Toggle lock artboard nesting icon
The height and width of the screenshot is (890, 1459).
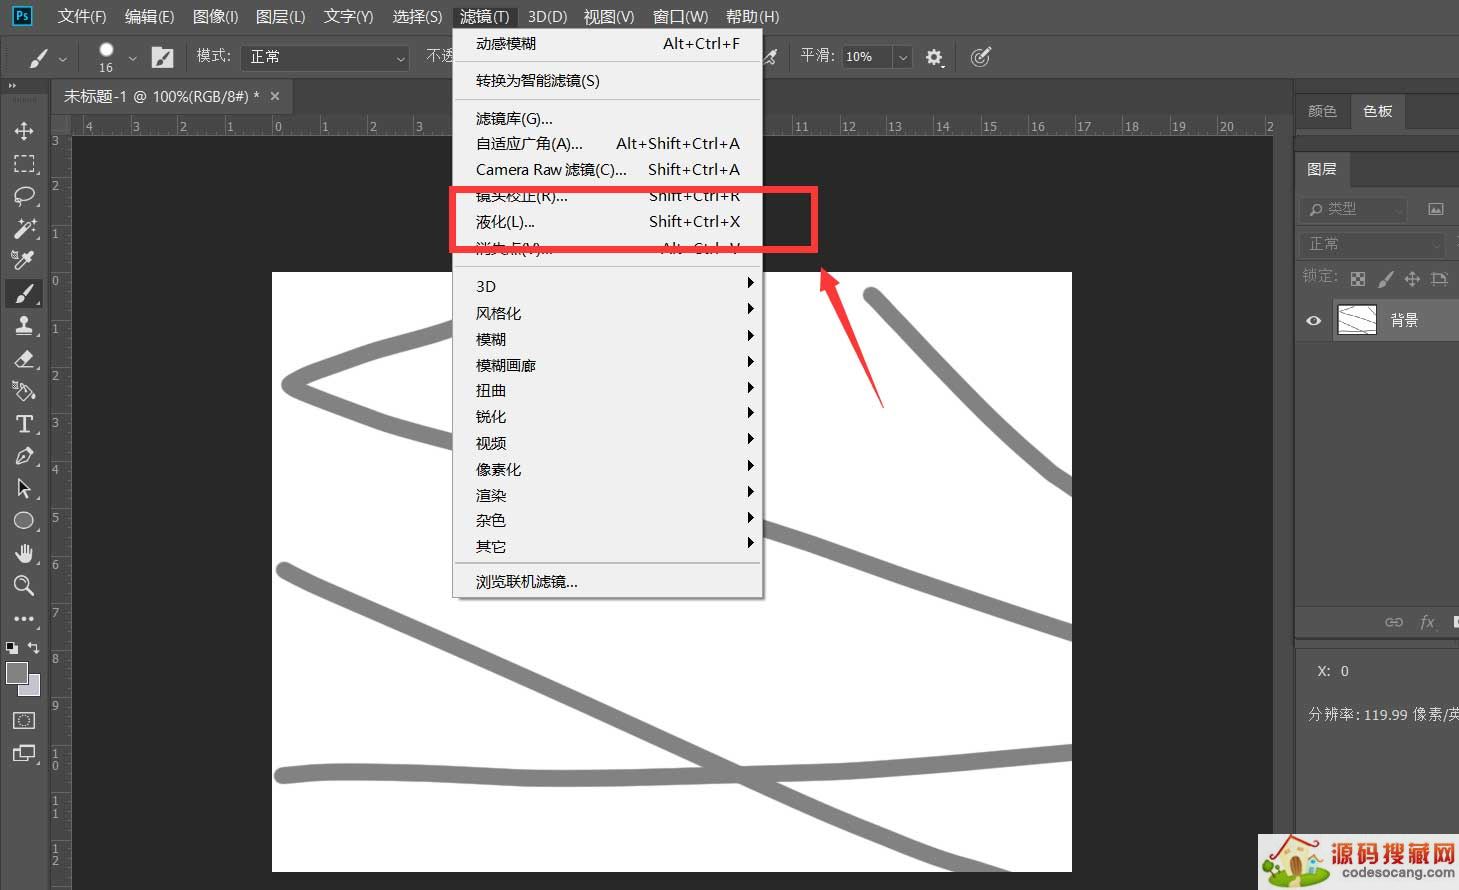[x=1439, y=279]
